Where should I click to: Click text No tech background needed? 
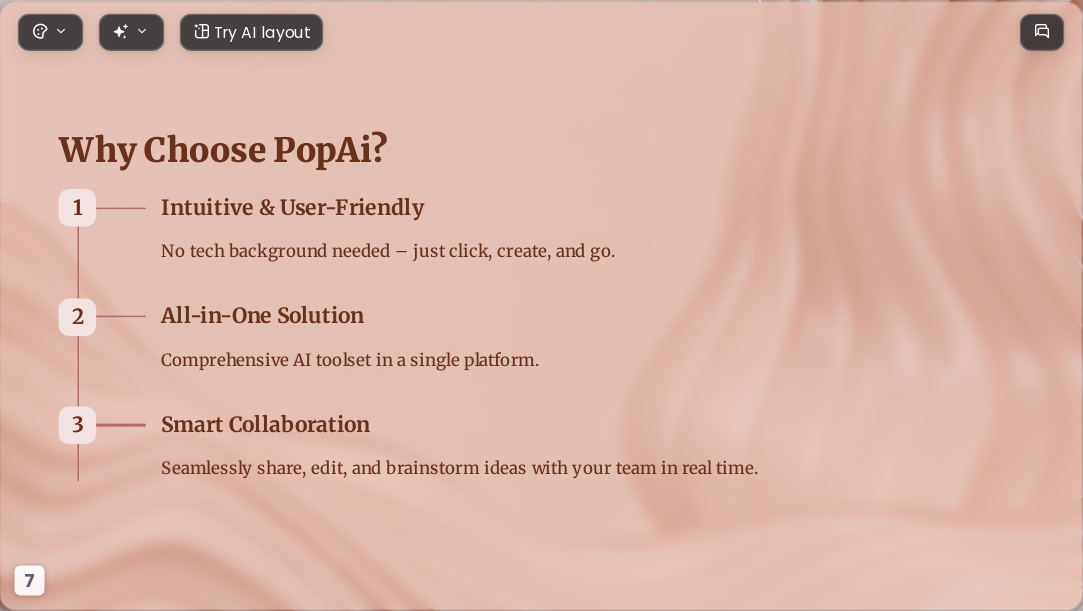275,251
